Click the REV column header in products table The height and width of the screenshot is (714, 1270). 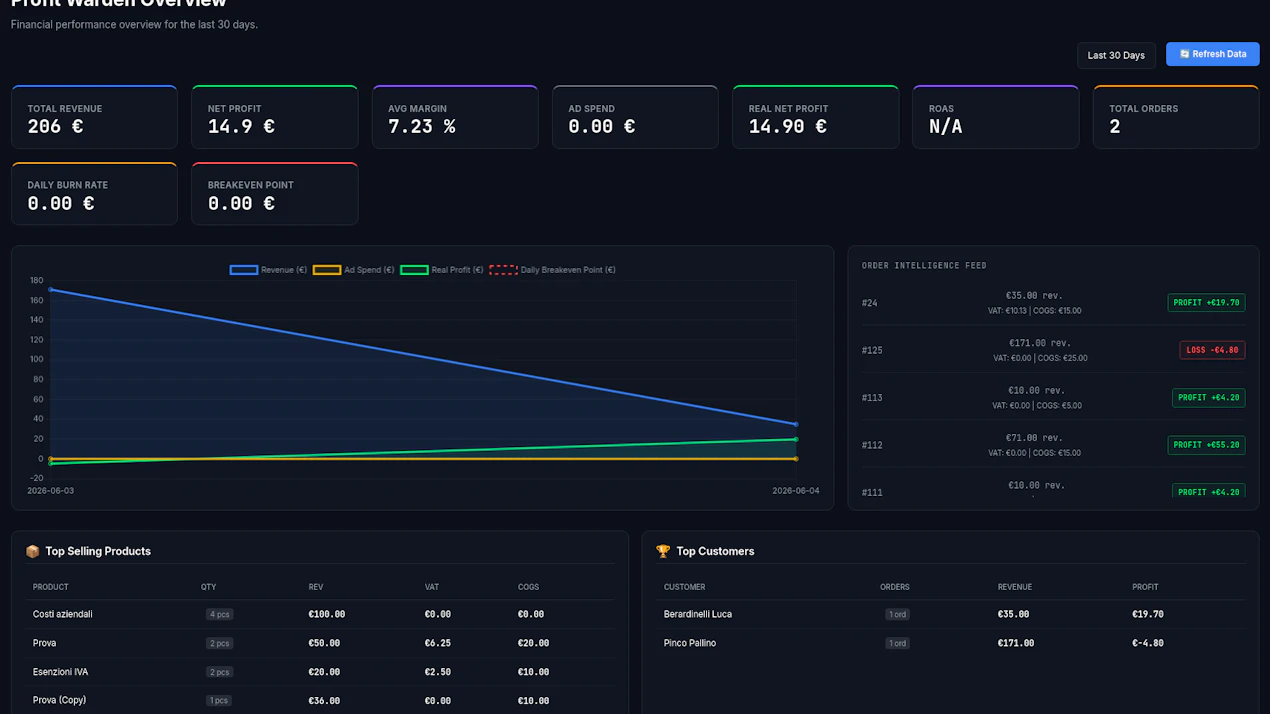coord(316,587)
